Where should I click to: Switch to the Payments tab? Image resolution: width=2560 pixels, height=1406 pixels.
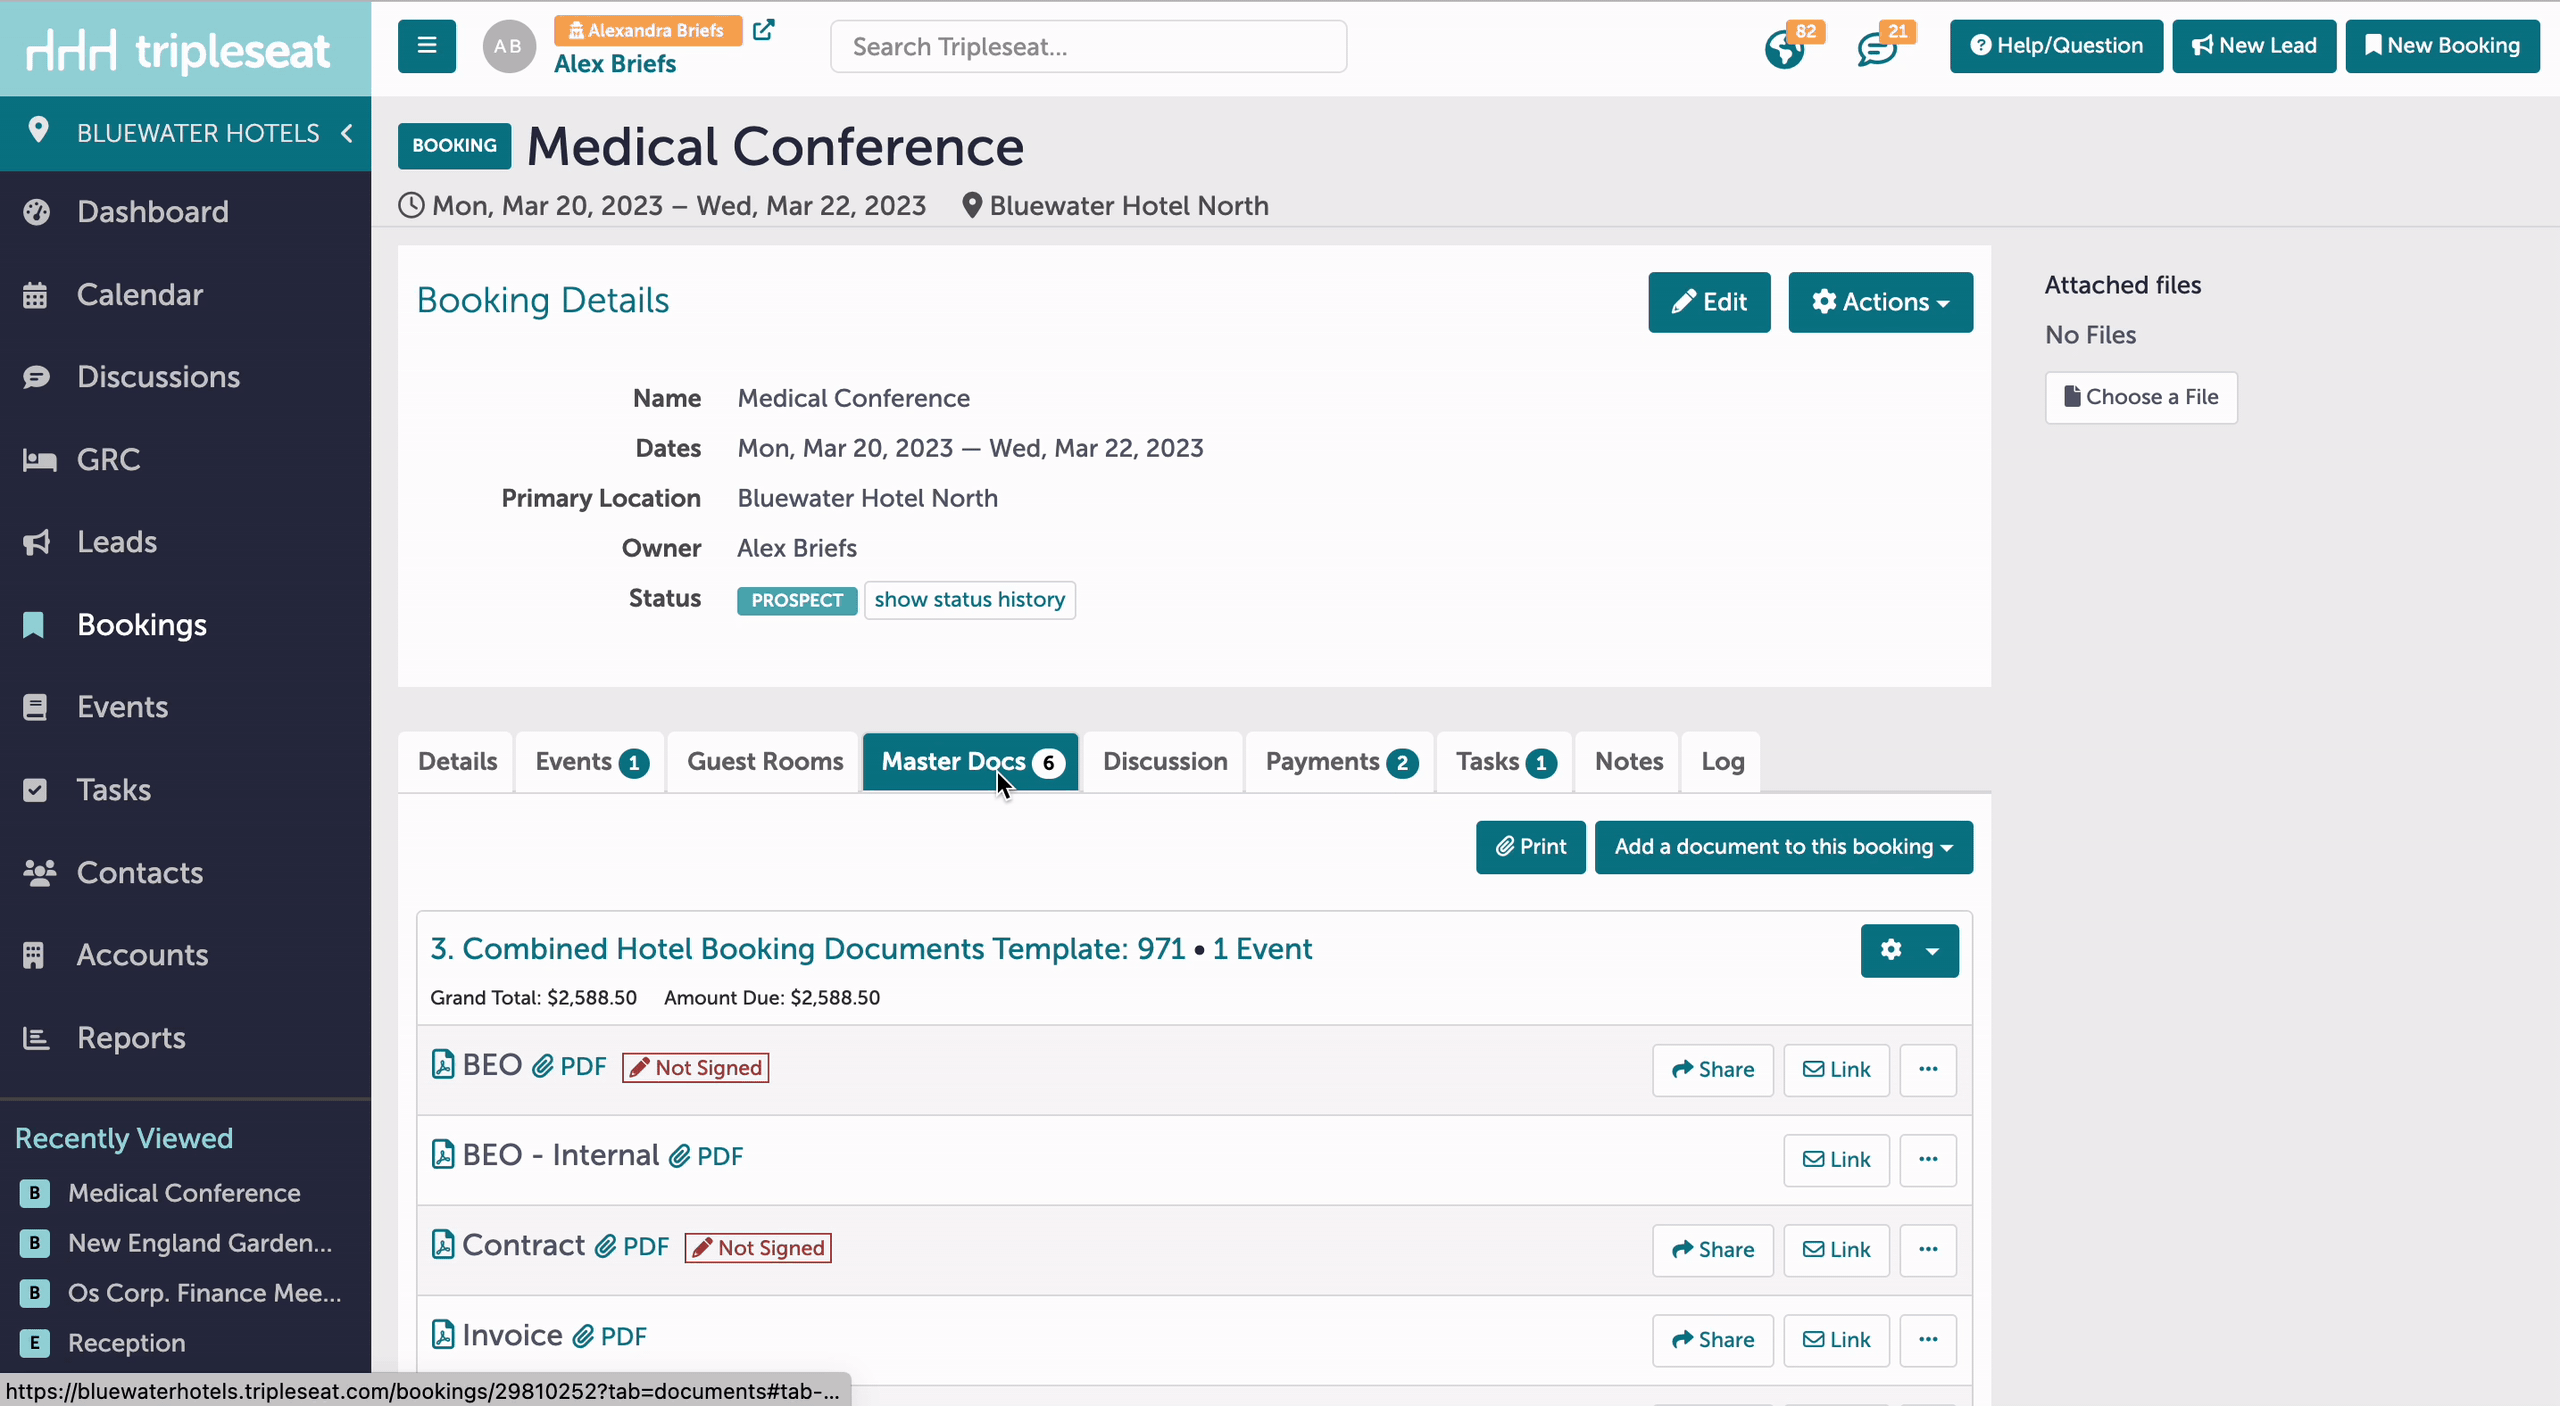tap(1340, 762)
